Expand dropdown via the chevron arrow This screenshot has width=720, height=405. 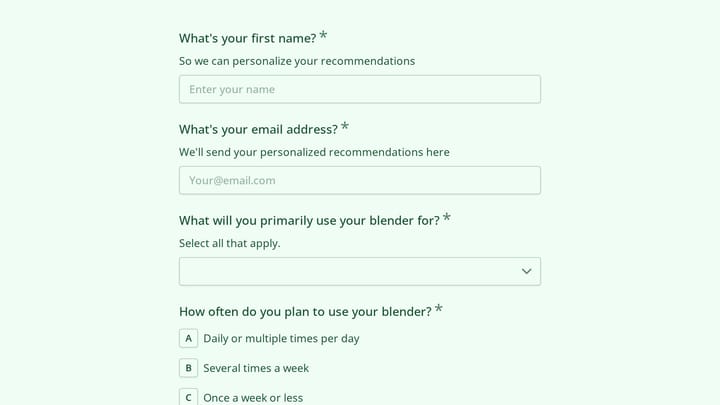coord(526,271)
